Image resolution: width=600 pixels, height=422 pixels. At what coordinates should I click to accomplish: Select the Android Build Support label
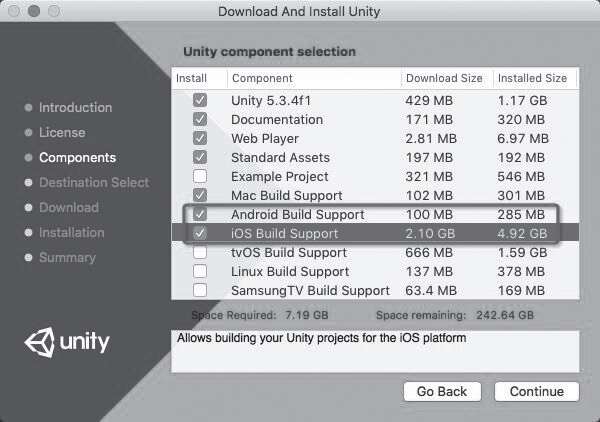(x=298, y=215)
